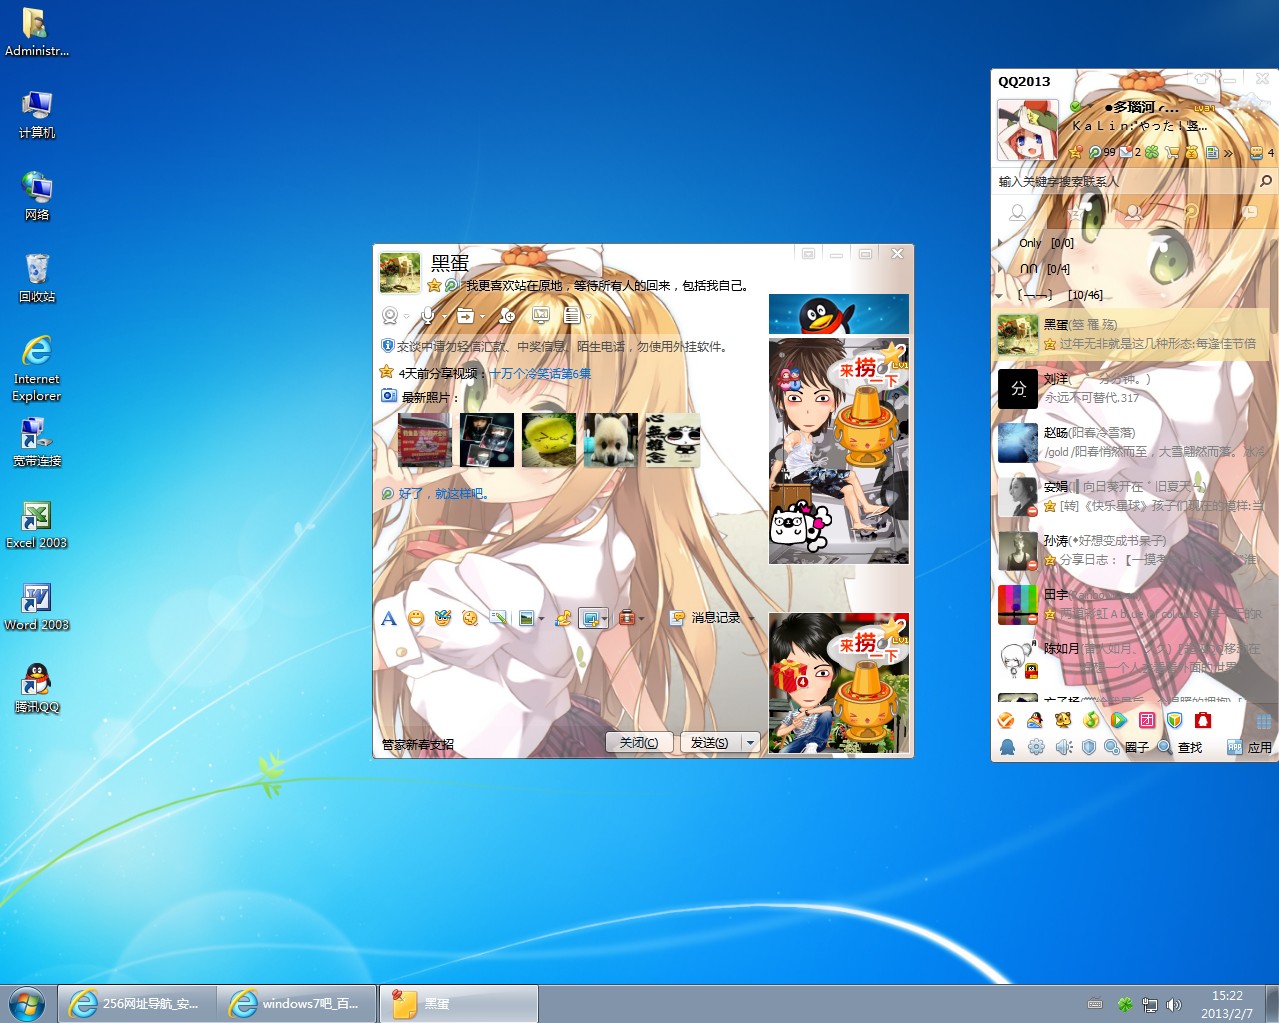Open the security shield in QQ panel
Image resolution: width=1279 pixels, height=1023 pixels.
(x=1089, y=747)
